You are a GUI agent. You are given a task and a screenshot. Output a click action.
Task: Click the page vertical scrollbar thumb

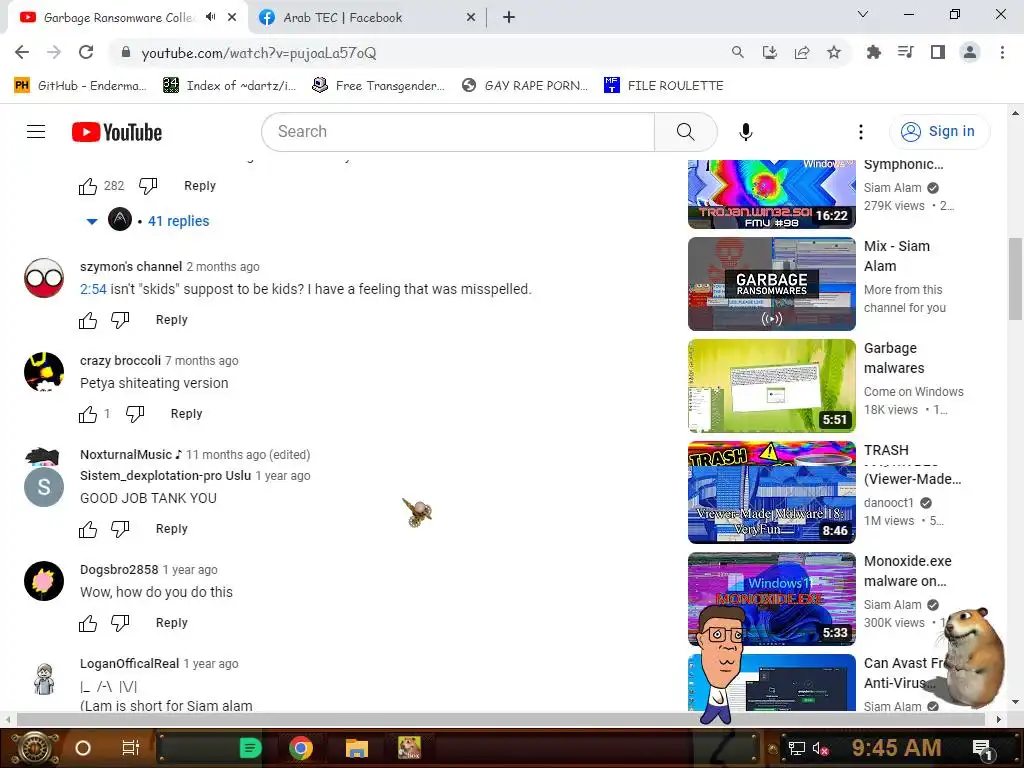coord(1015,279)
